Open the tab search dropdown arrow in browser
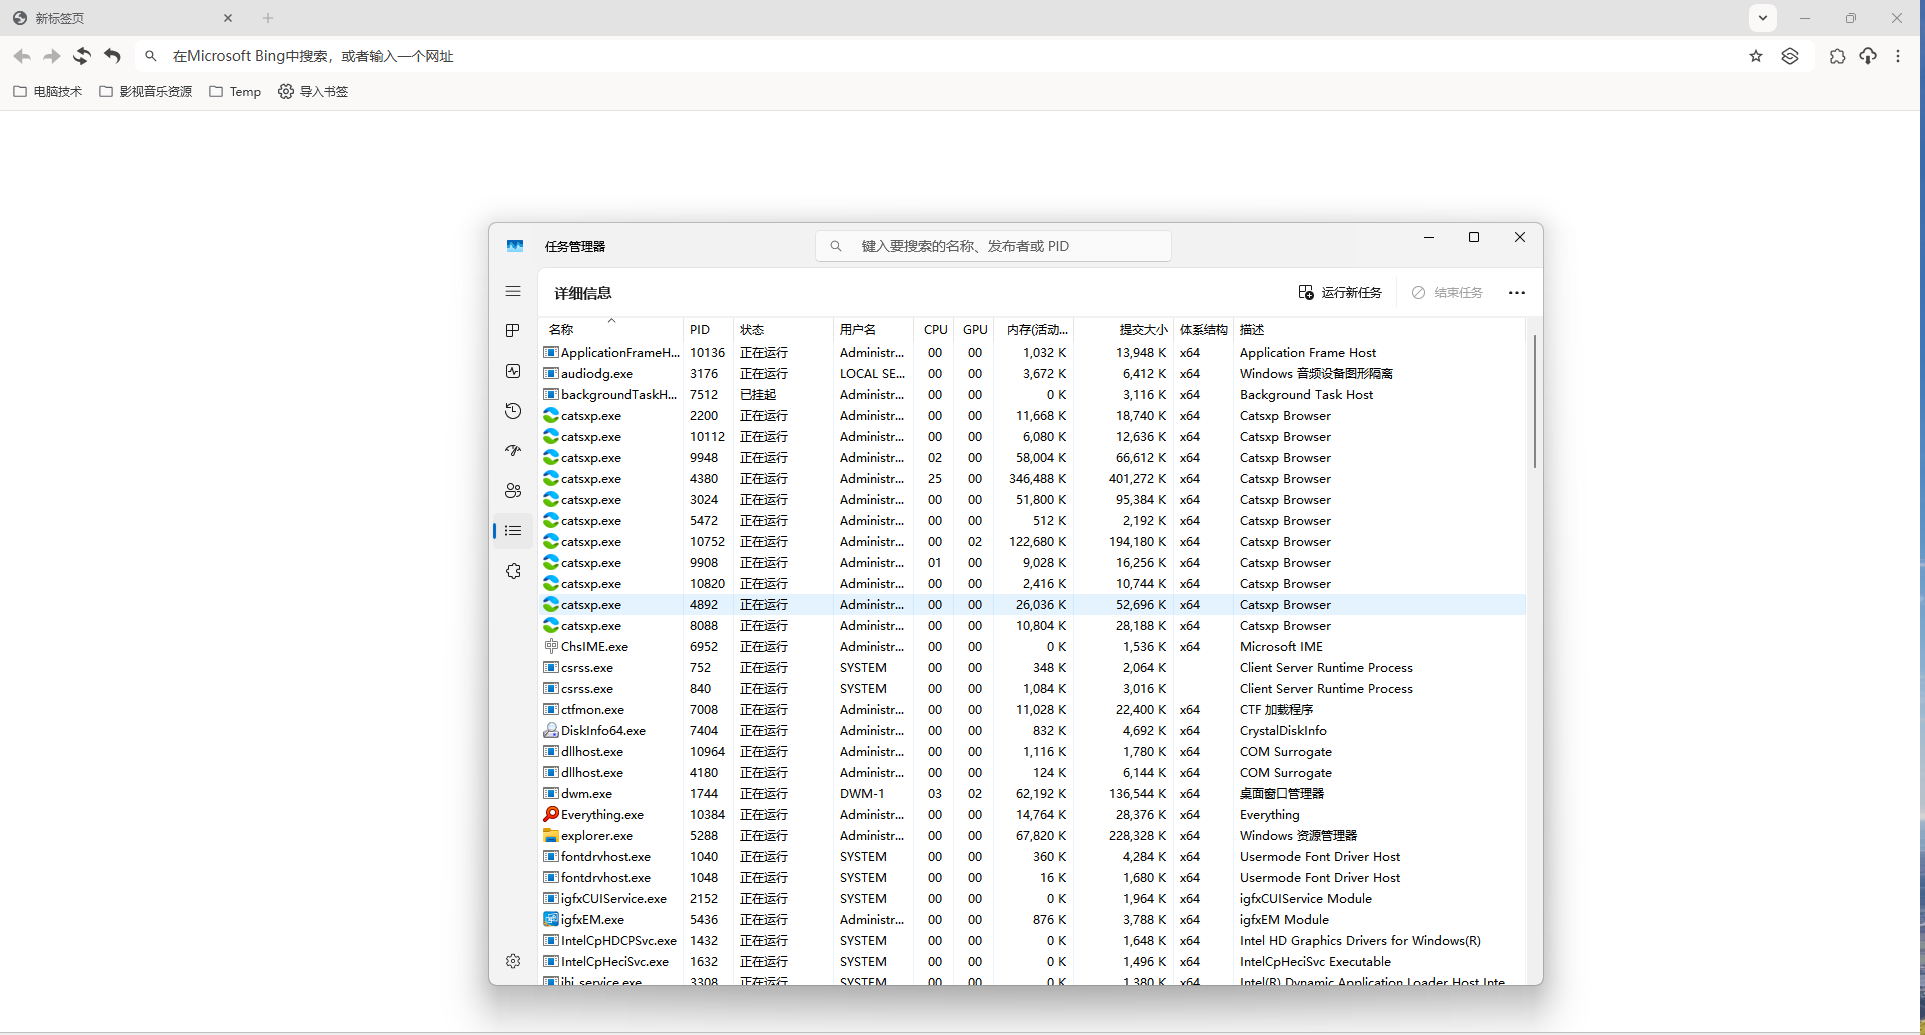Screen dimensions: 1925x1035 (1763, 18)
